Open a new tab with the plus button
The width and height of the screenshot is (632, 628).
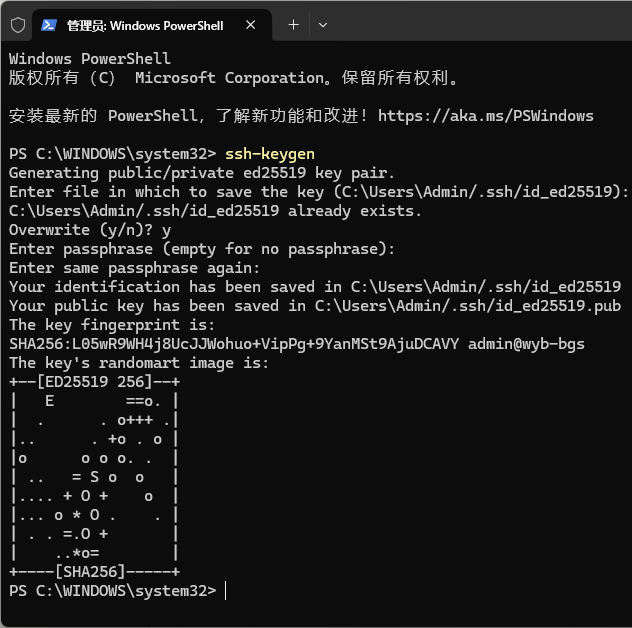point(293,25)
